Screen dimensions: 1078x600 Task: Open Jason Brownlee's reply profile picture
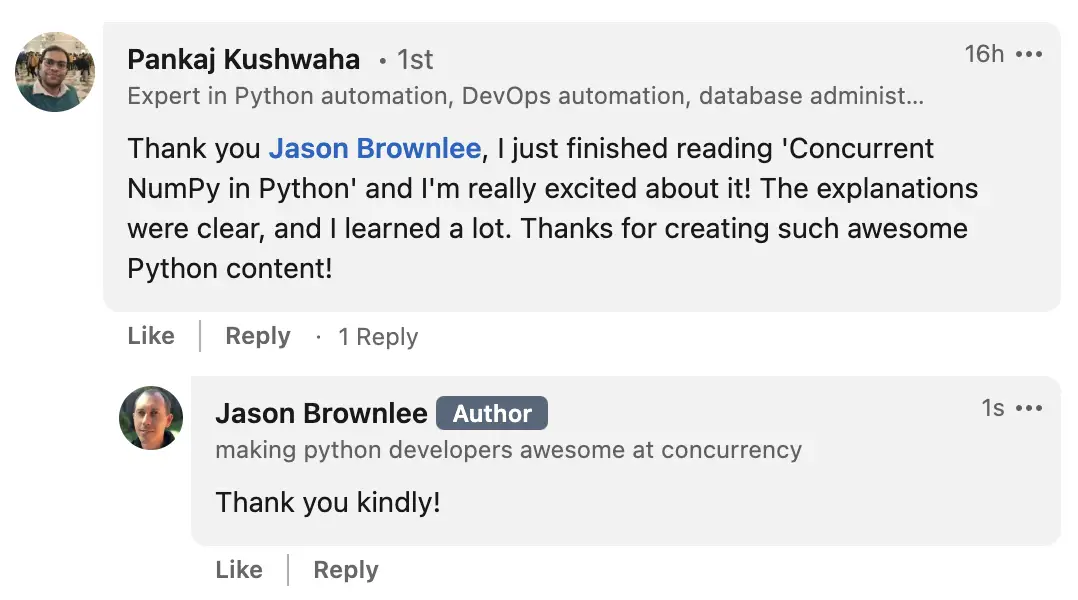(150, 418)
